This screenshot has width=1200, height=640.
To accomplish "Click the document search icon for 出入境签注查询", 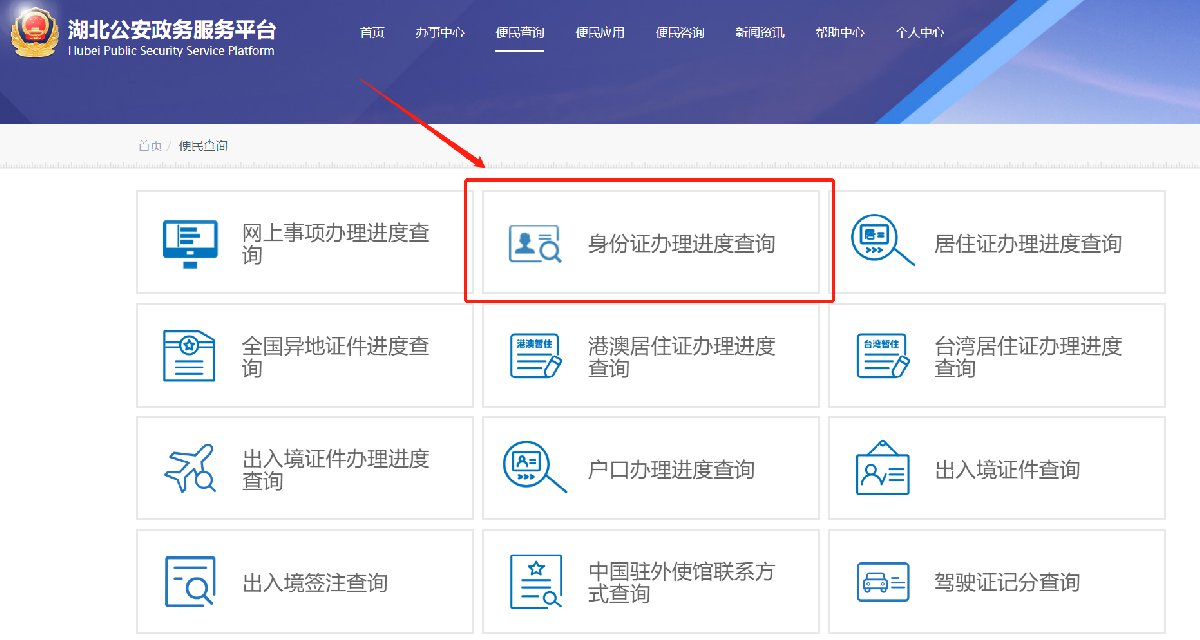I will [189, 581].
